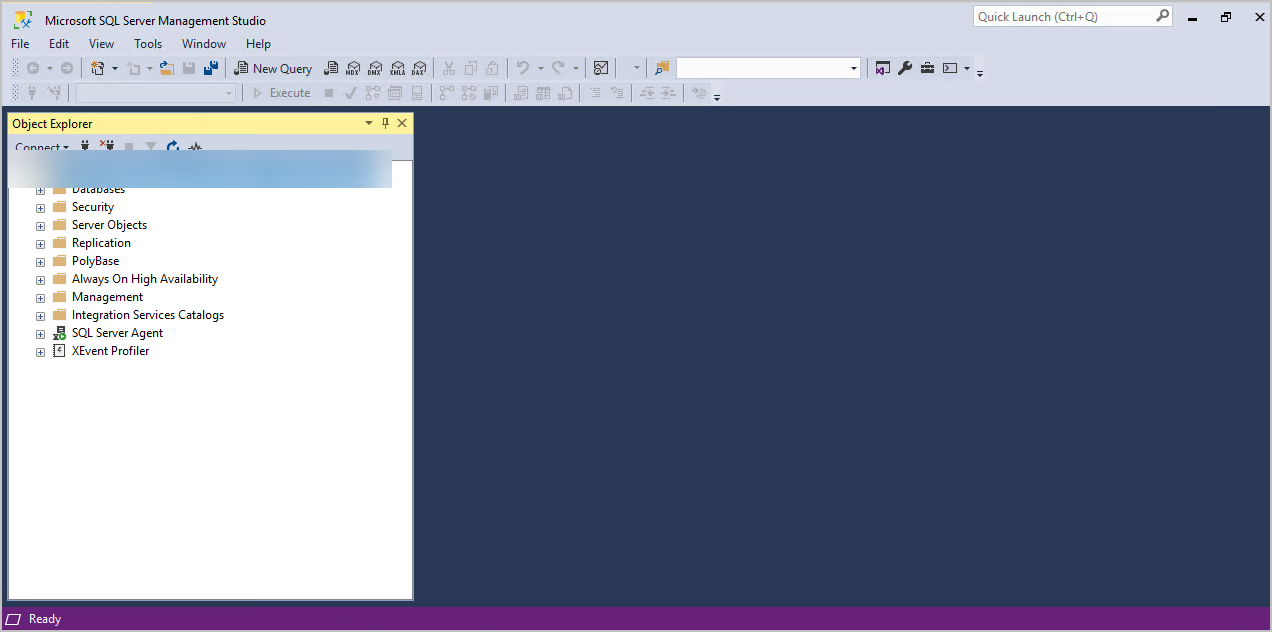Apply a filter in Object Explorer
1272x632 pixels.
[150, 147]
